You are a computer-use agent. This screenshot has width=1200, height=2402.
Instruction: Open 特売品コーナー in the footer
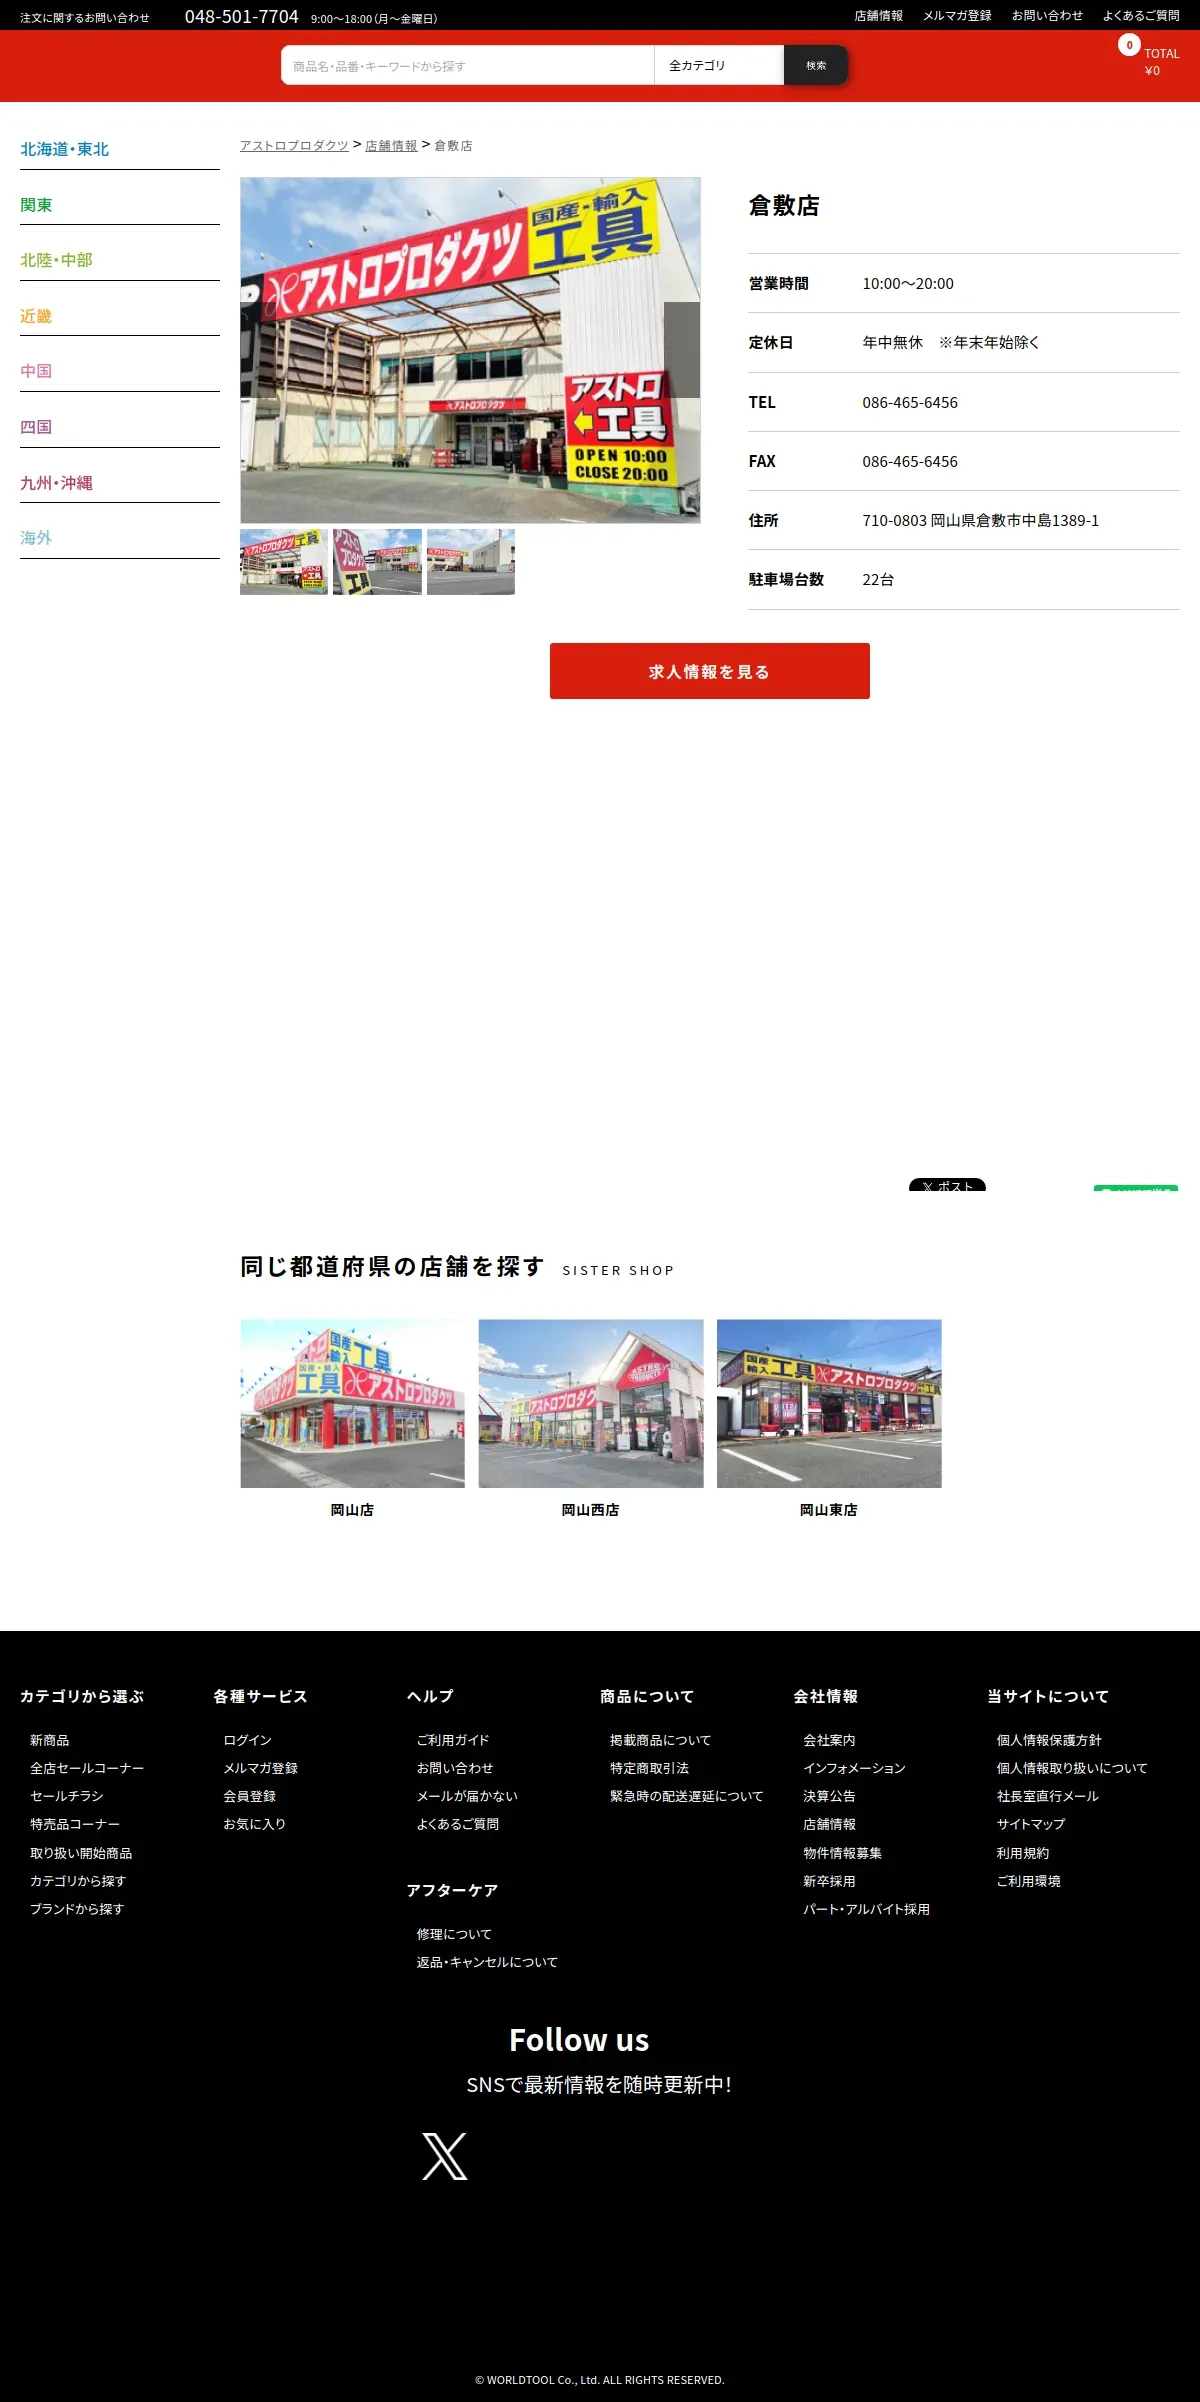[75, 1824]
